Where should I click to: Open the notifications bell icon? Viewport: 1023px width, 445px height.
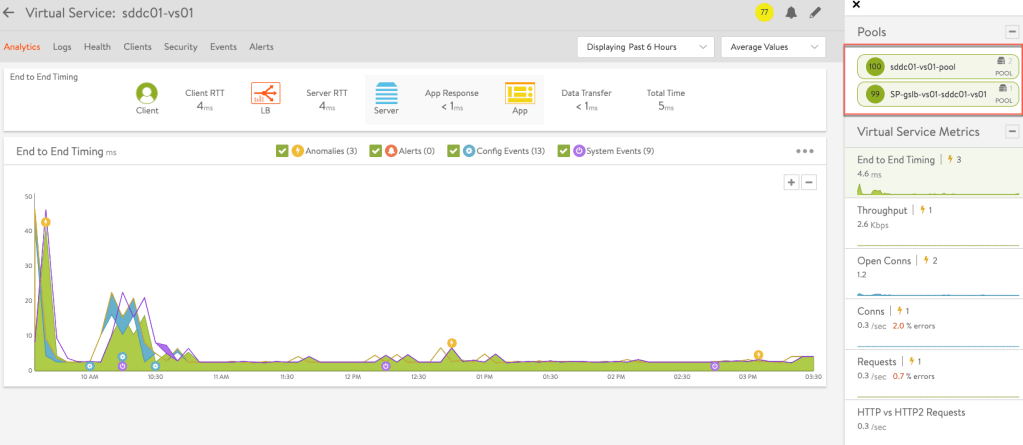(x=791, y=13)
